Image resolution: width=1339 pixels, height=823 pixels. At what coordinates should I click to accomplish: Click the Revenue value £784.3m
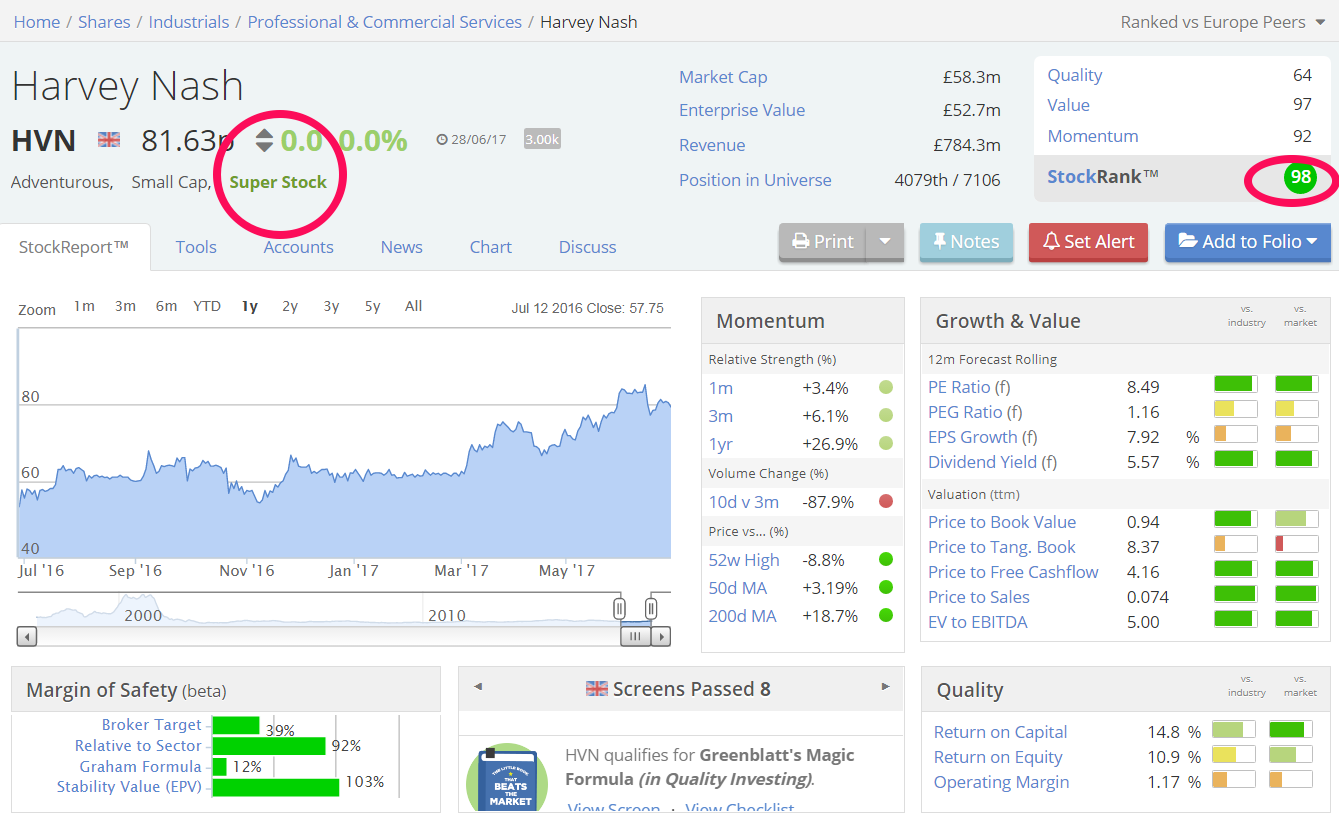pyautogui.click(x=967, y=145)
